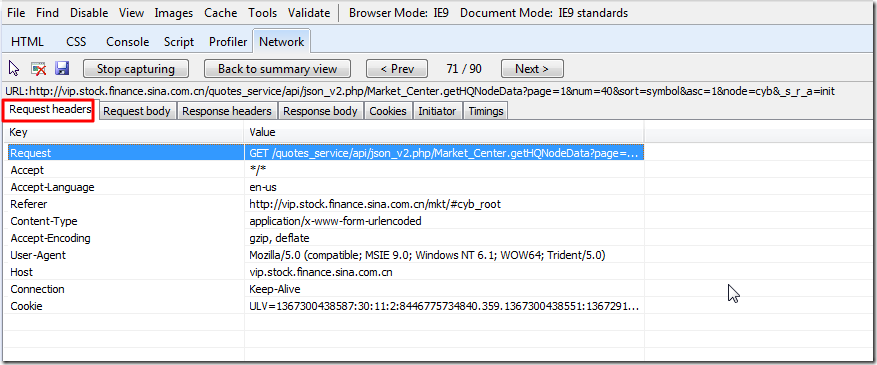Select the Connection row
Image resolution: width=877 pixels, height=365 pixels.
click(326, 289)
